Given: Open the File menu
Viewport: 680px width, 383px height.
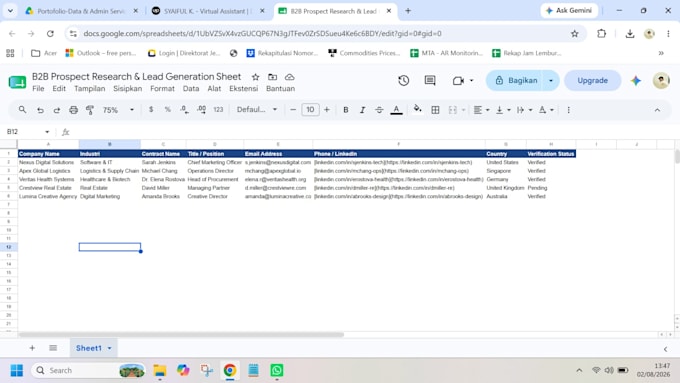Looking at the screenshot, I should click(x=38, y=88).
